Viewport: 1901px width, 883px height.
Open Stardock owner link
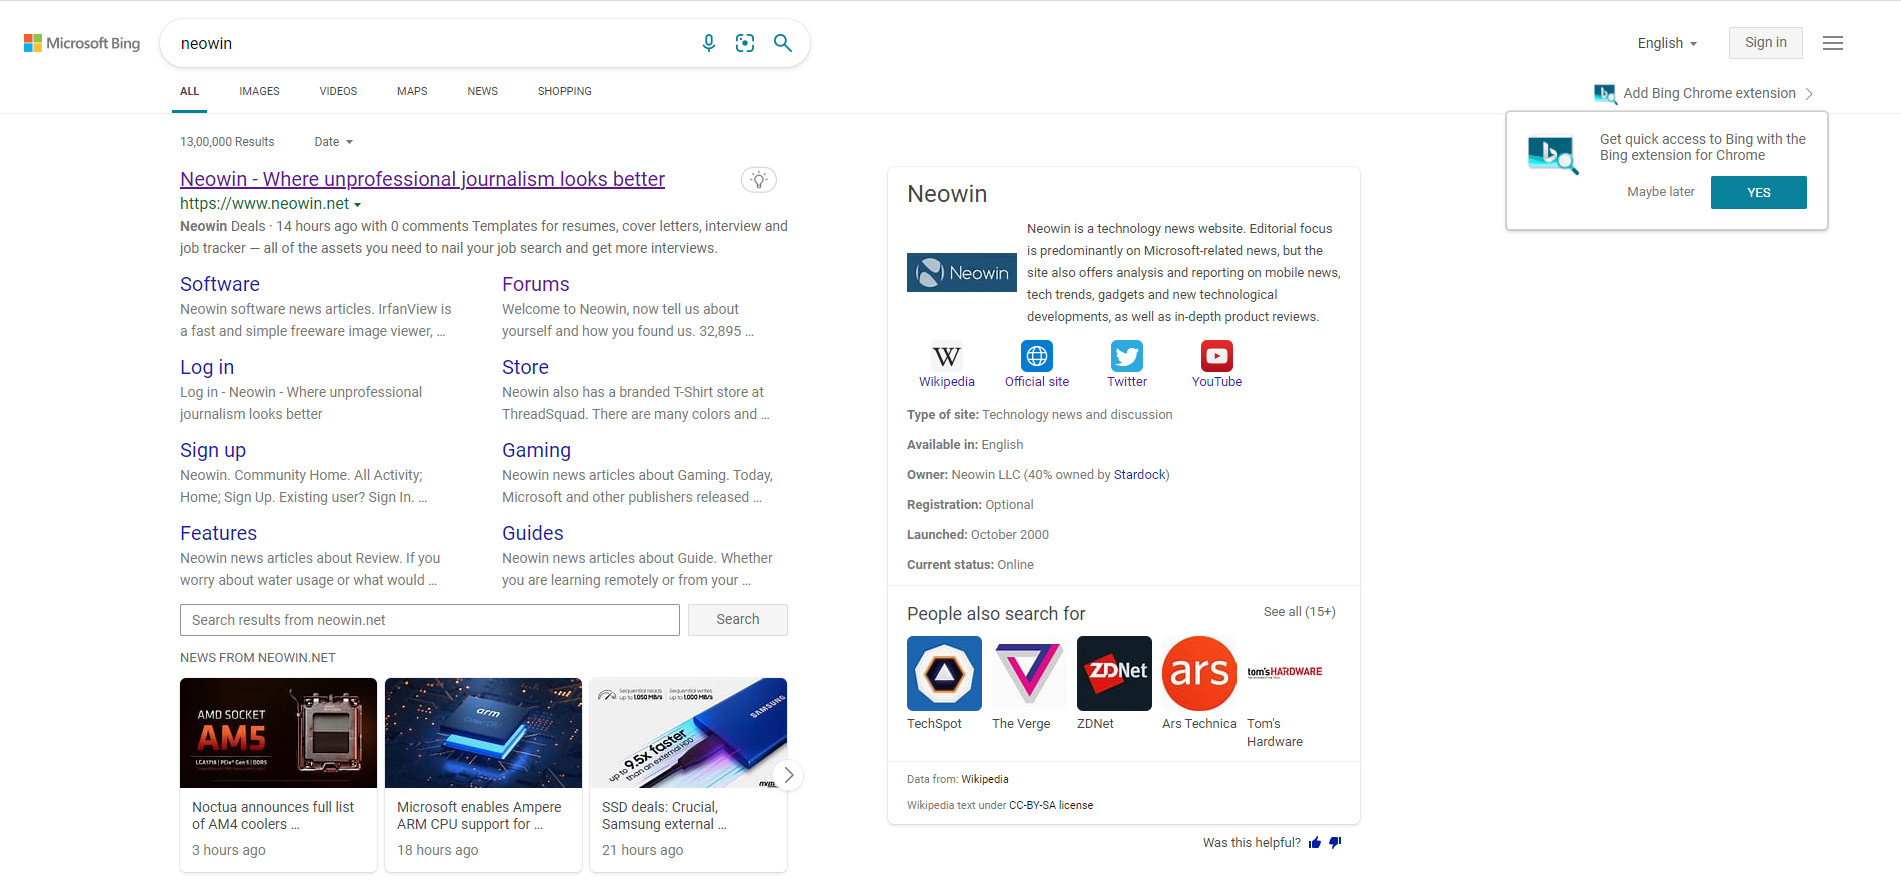(1140, 475)
